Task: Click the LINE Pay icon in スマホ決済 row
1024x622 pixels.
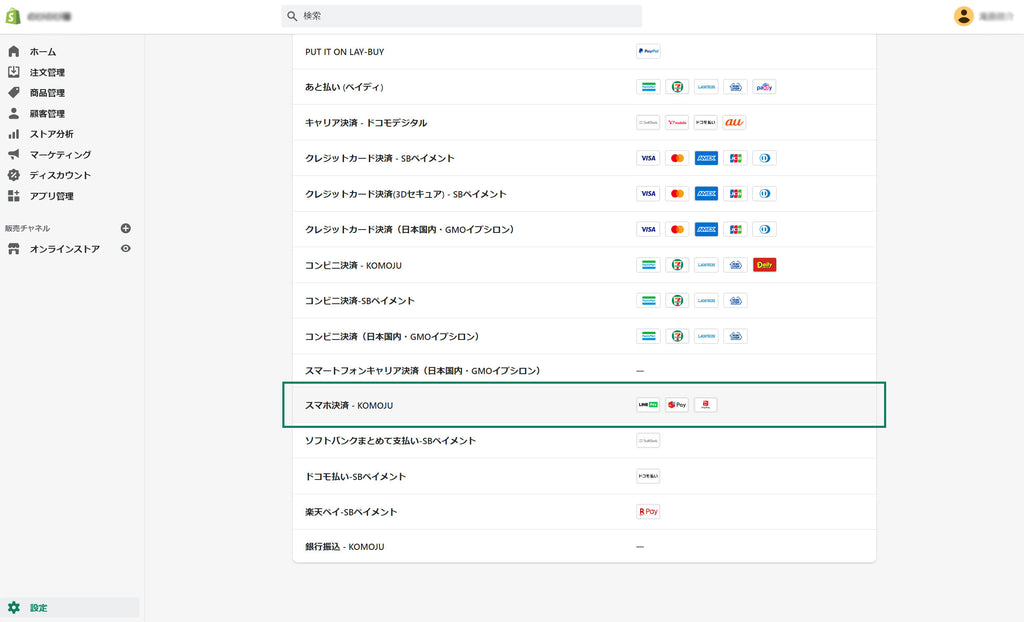Action: pos(648,405)
